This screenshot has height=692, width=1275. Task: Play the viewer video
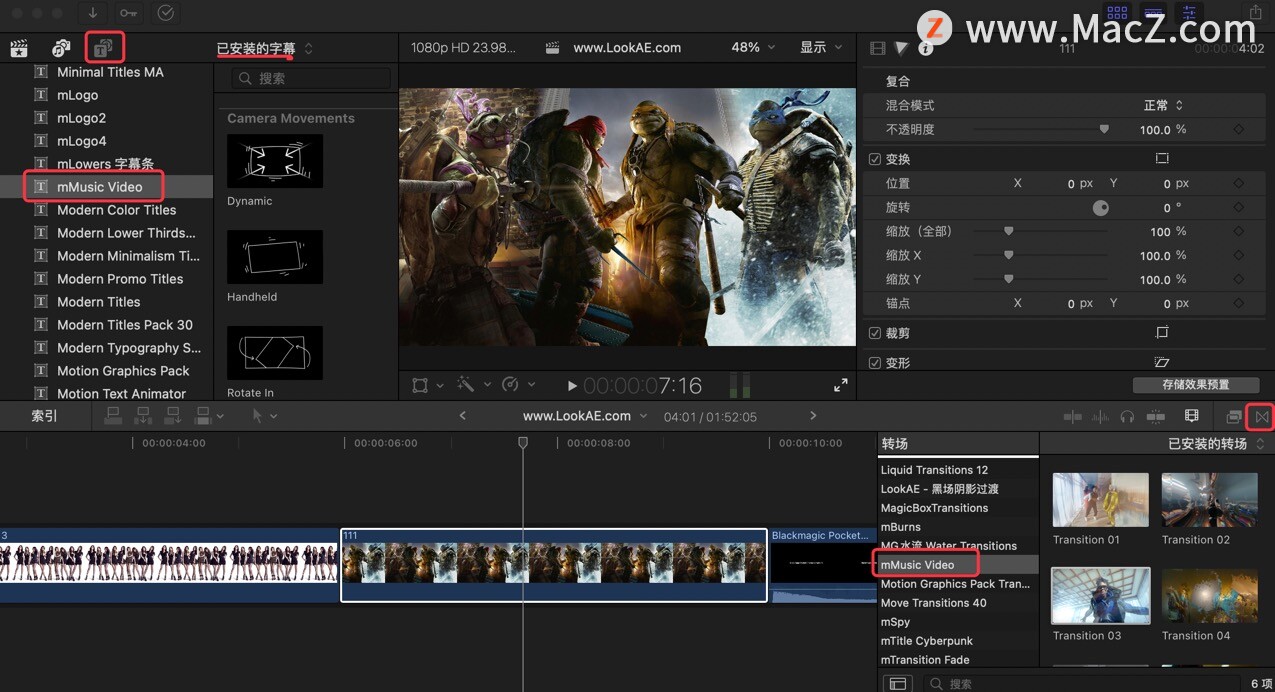coord(572,385)
